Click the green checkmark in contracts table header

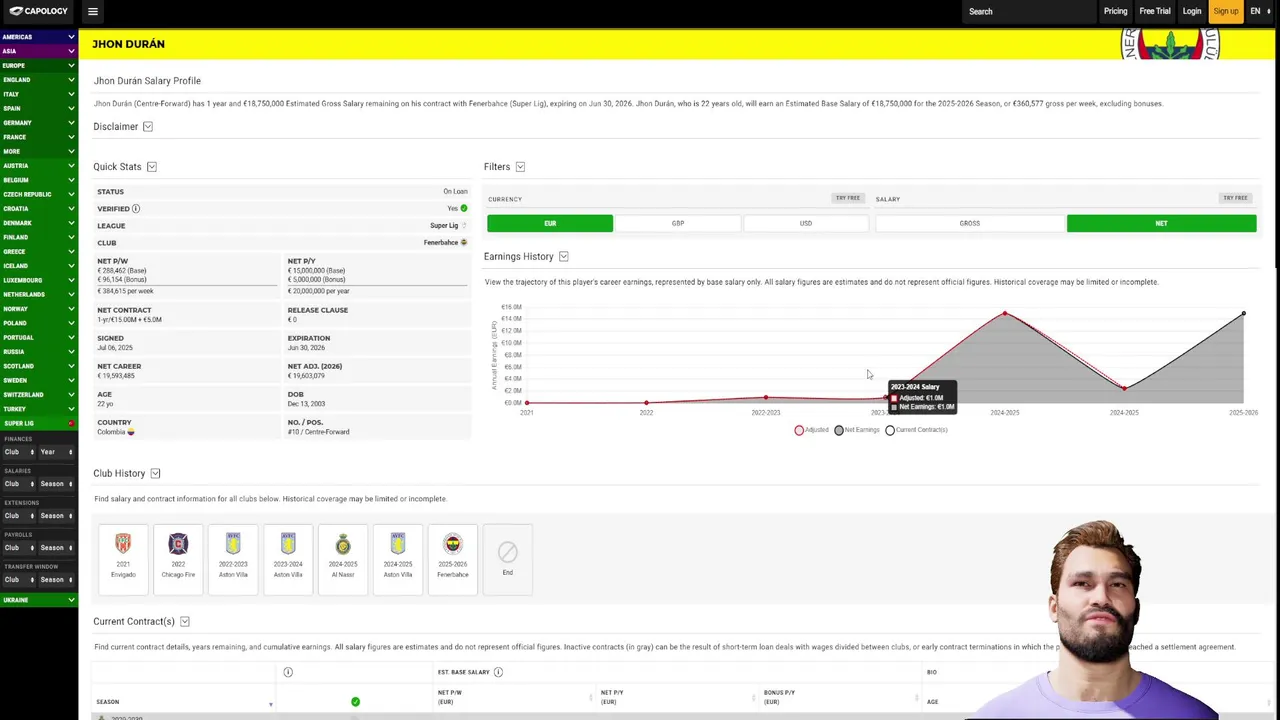[355, 702]
